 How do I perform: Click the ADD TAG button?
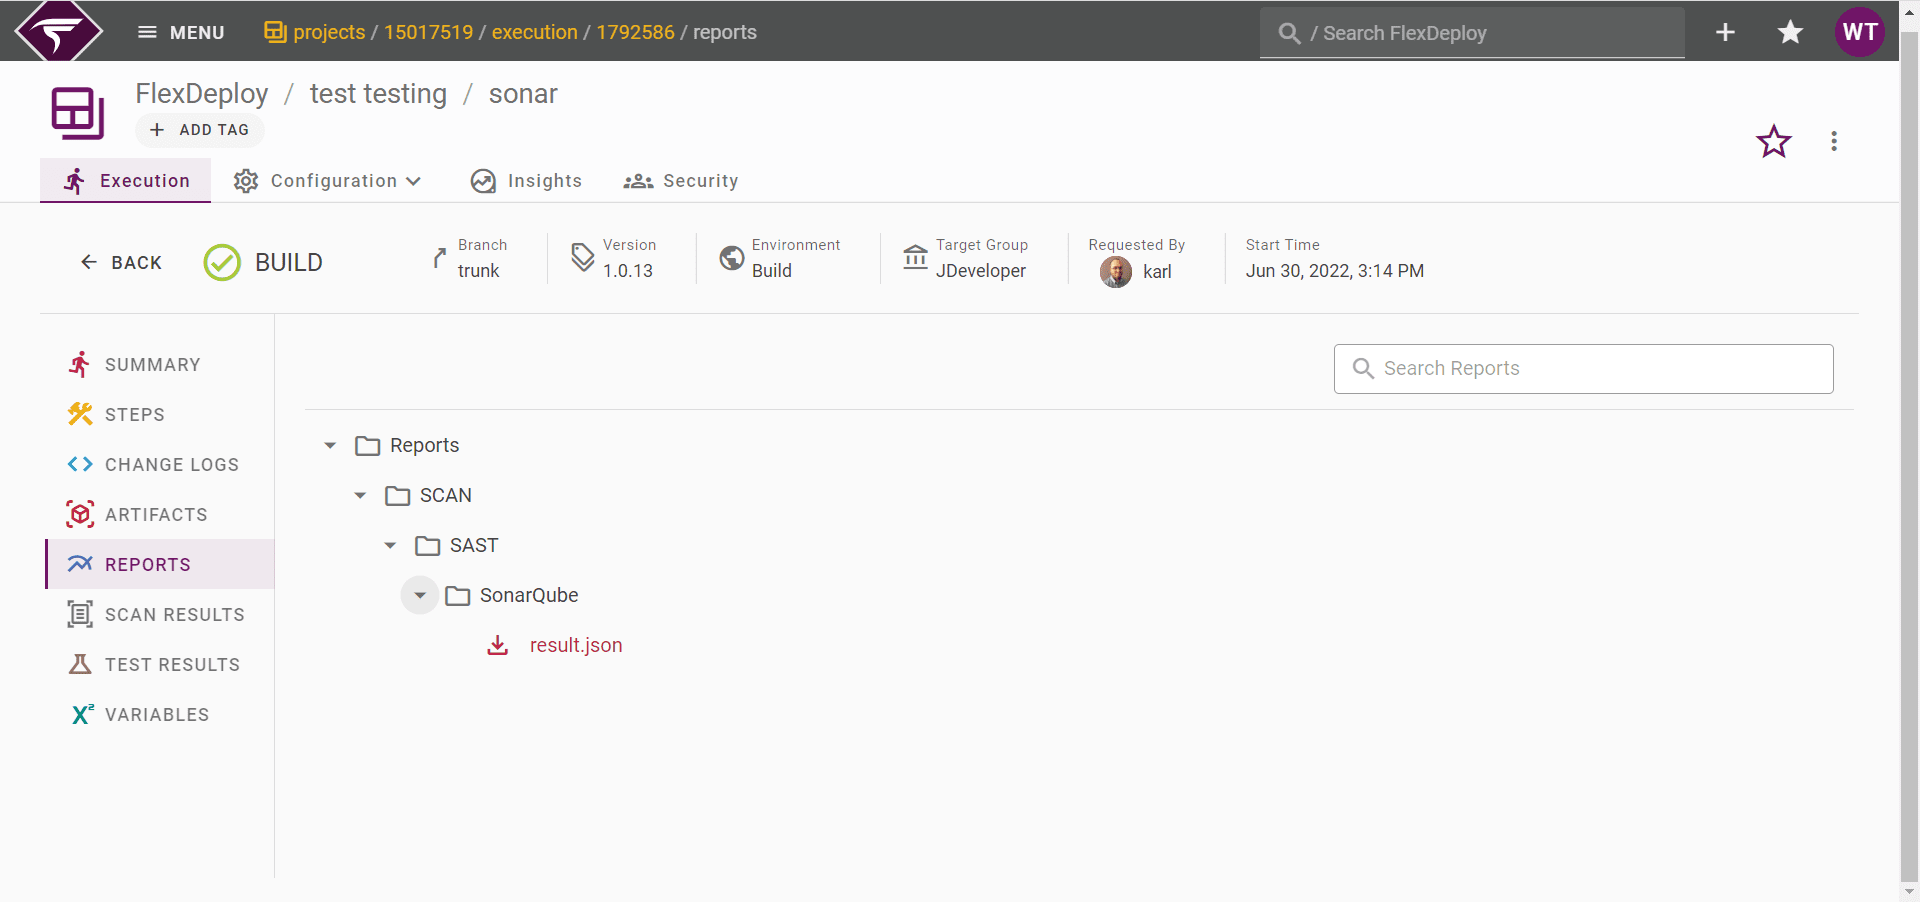click(x=199, y=130)
